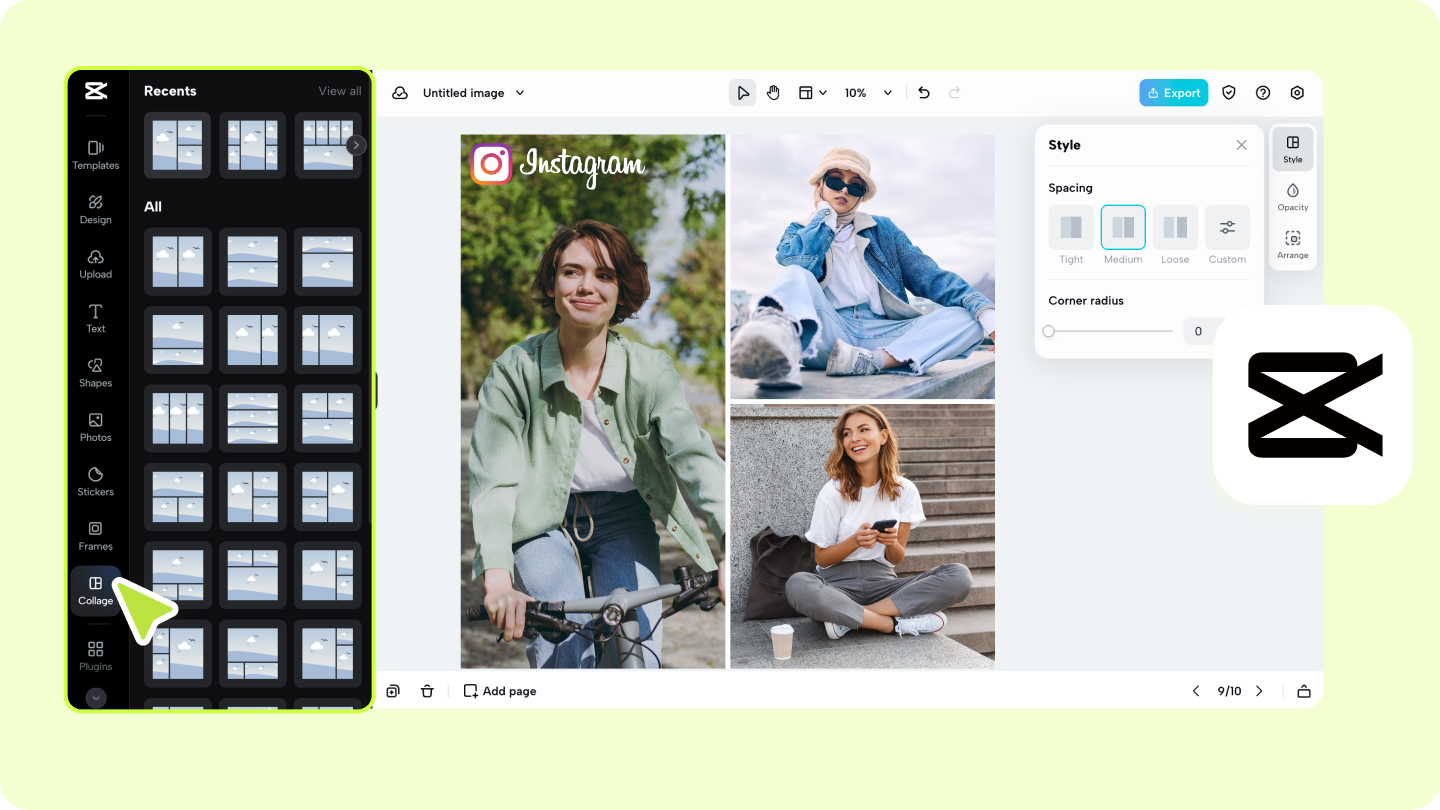Screen dimensions: 1440x810
Task: Click the Export button
Action: tap(1173, 92)
